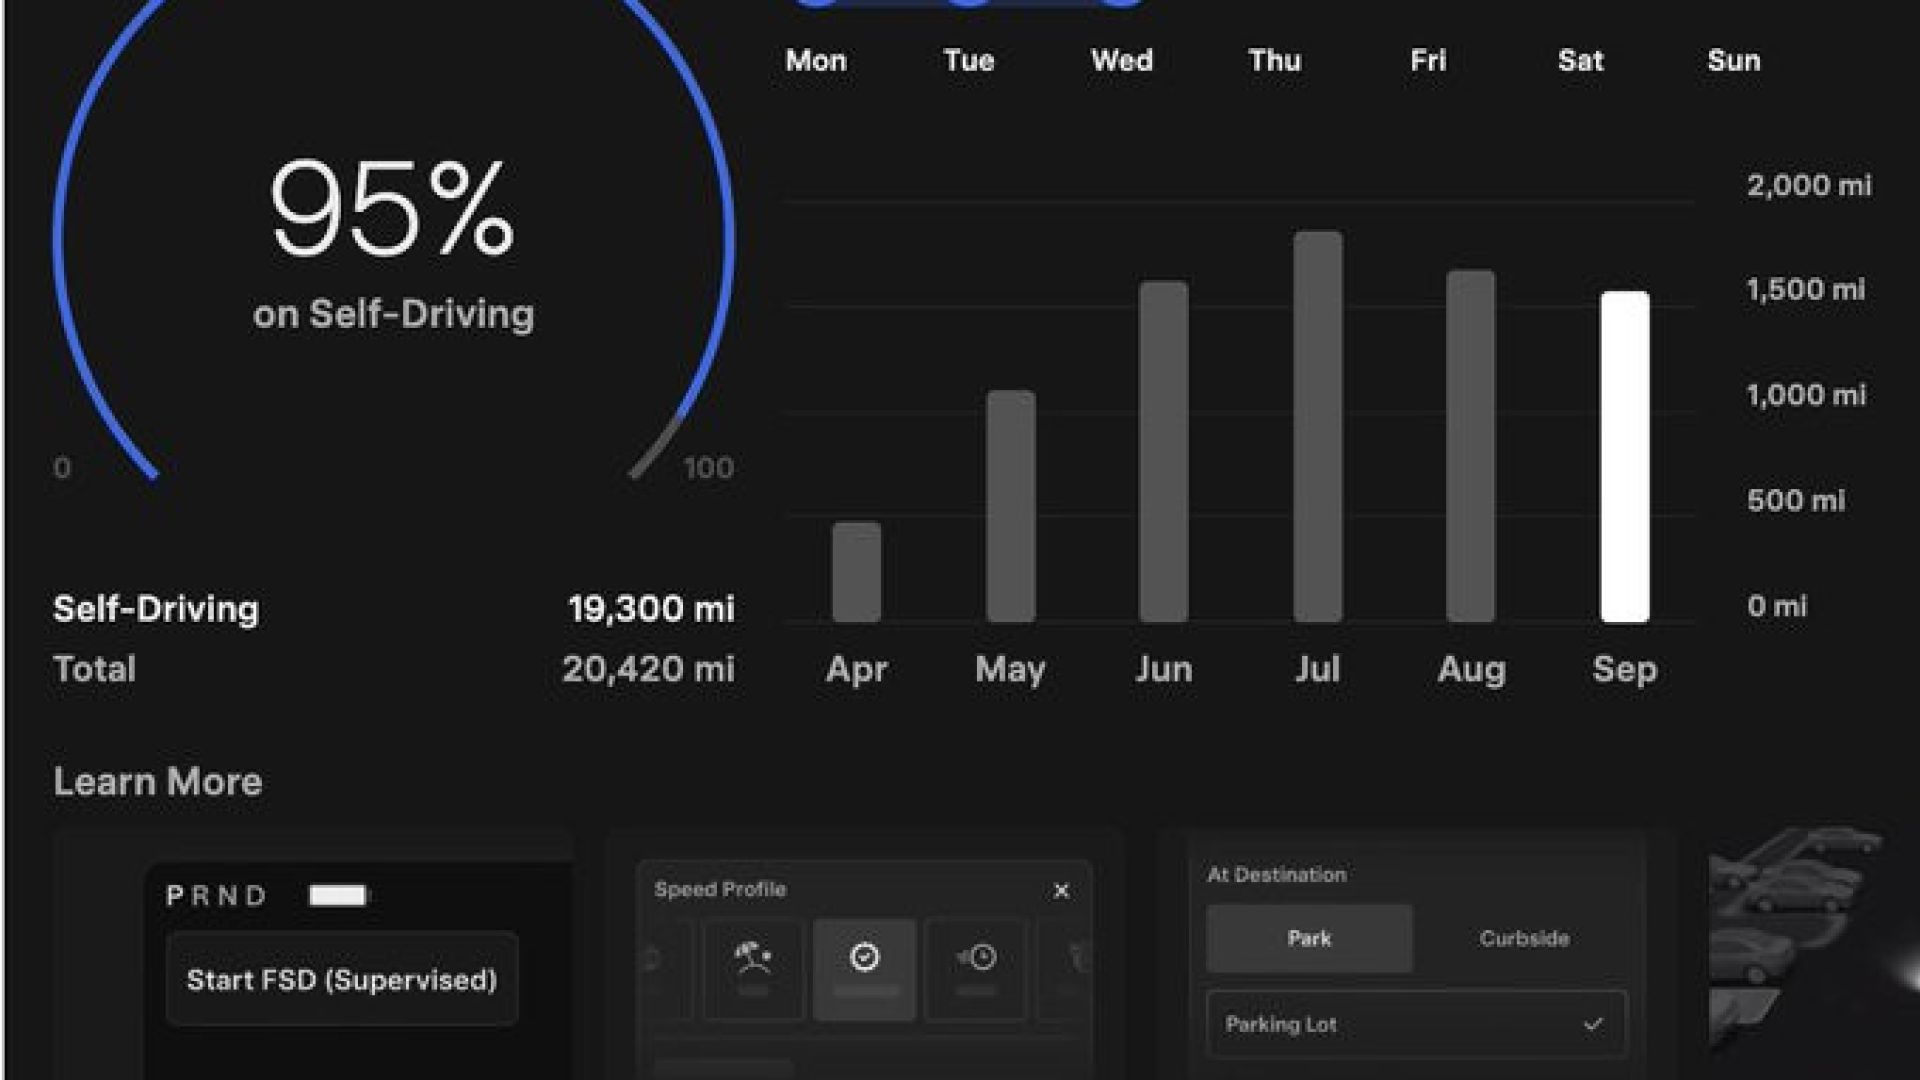Choose Park as destination option
This screenshot has width=1920, height=1080.
1309,938
